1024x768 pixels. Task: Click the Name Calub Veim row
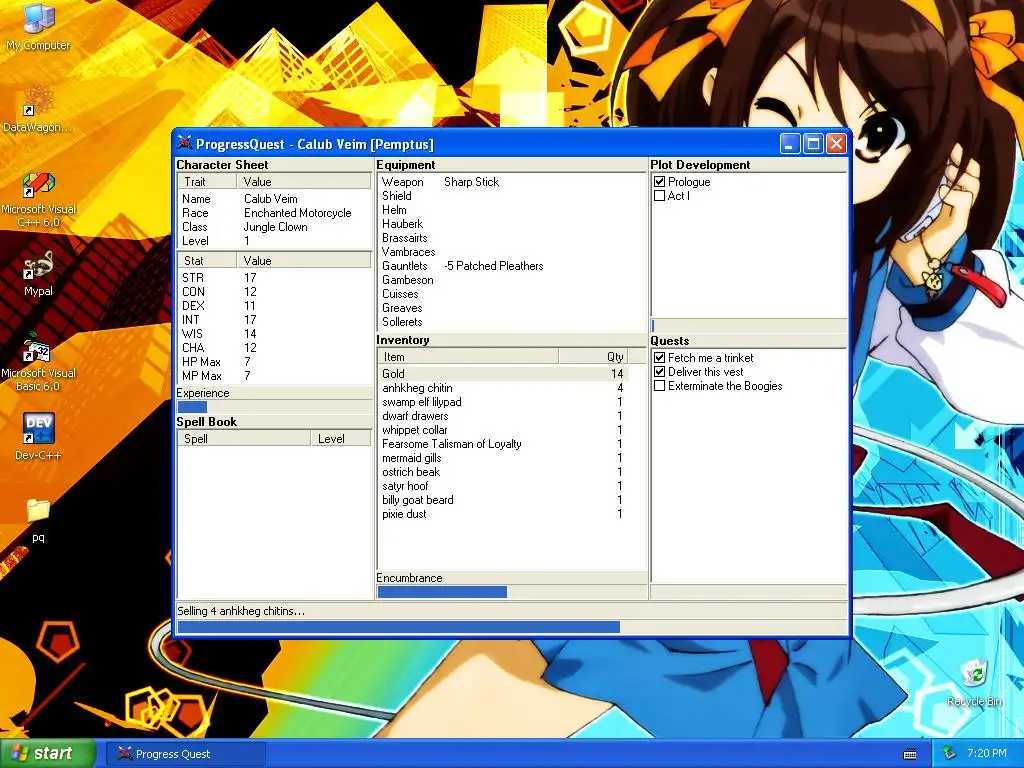coord(274,199)
